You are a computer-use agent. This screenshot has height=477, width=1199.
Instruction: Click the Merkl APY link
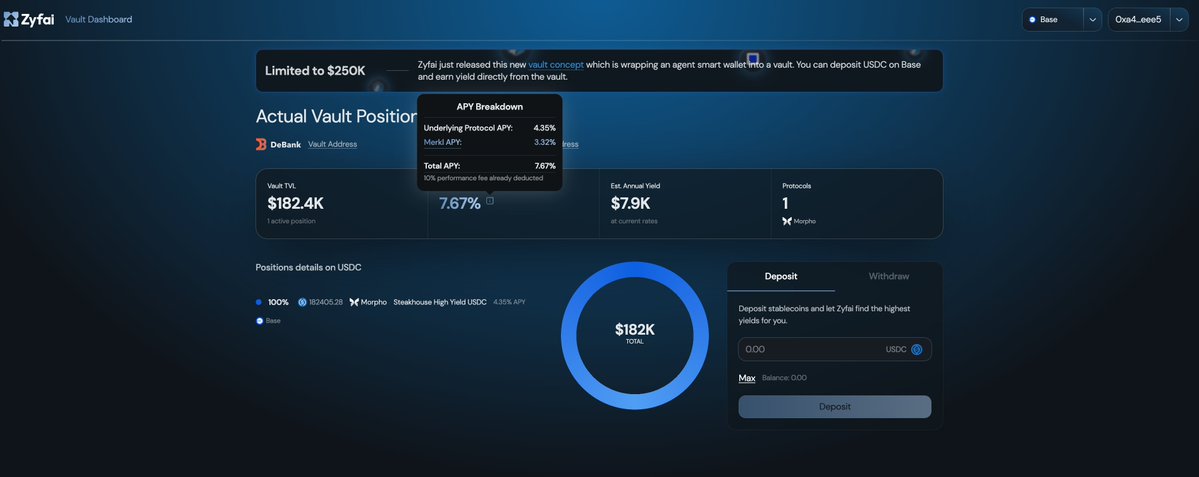pos(443,142)
